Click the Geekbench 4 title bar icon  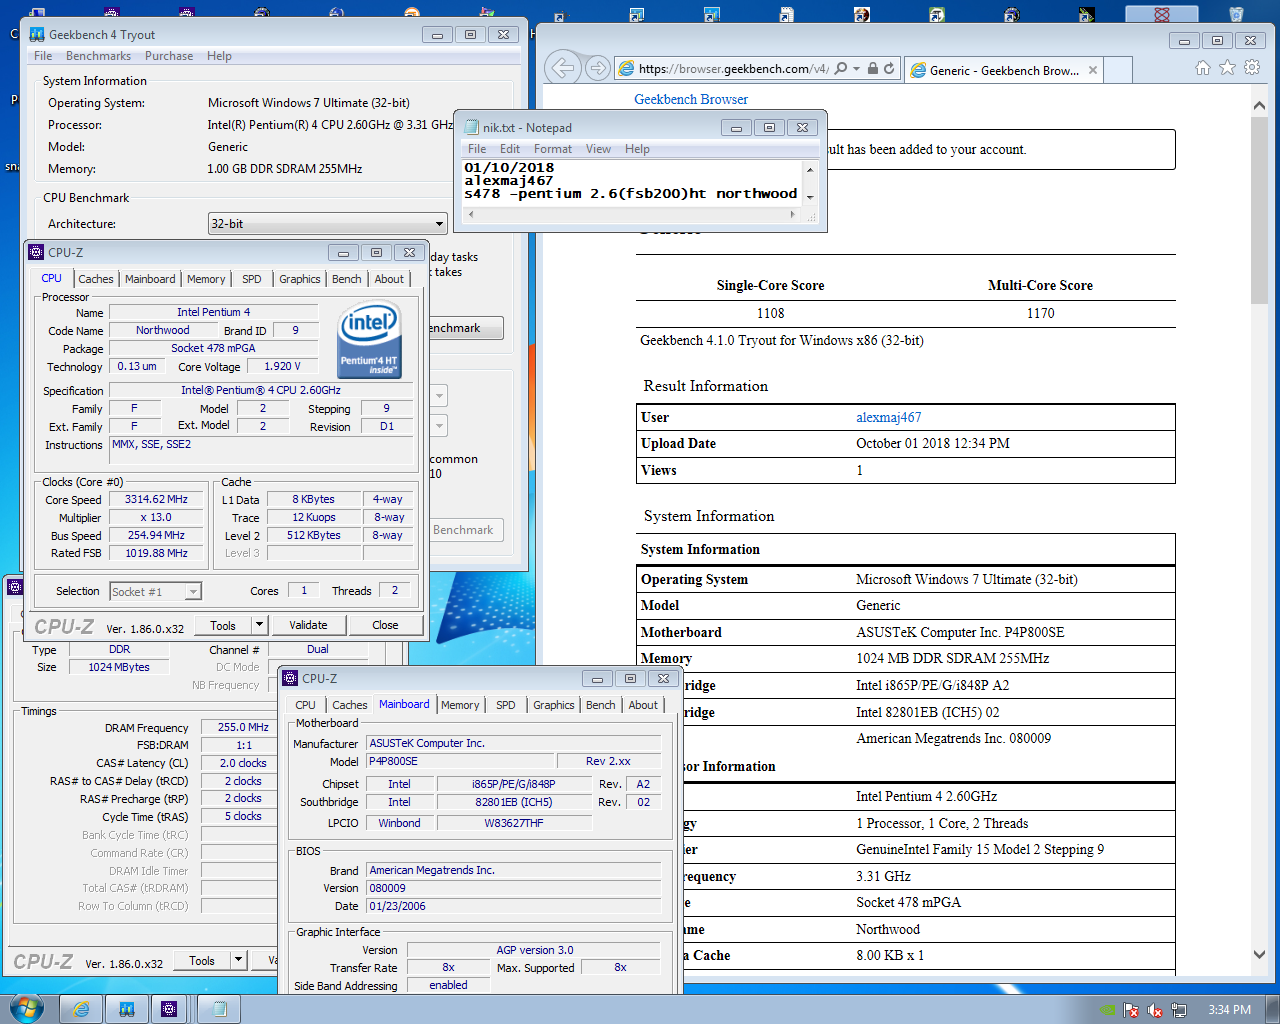37,34
